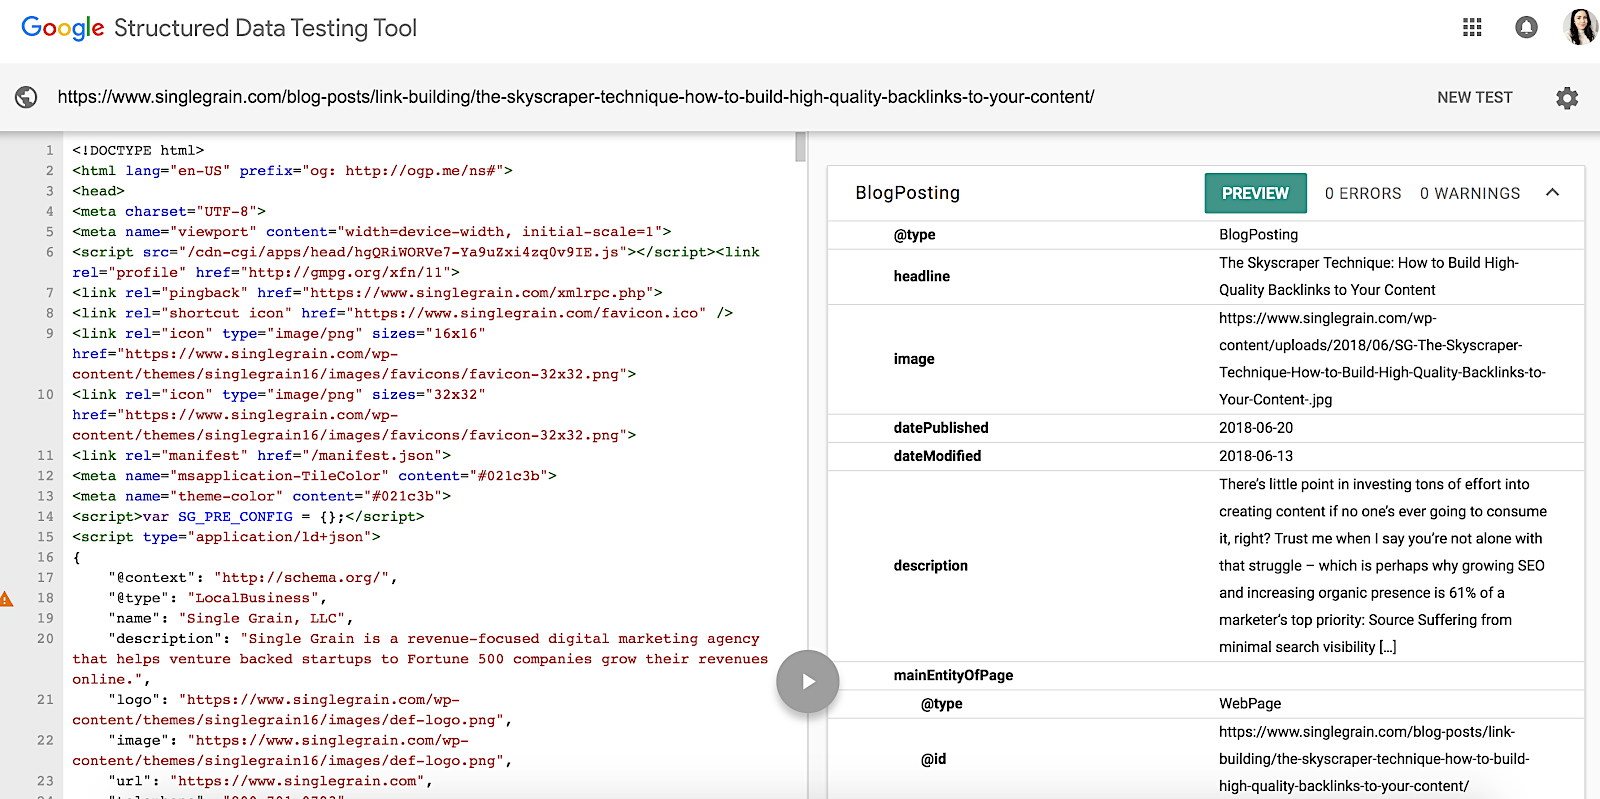This screenshot has width=1600, height=799.
Task: Open the Google apps grid
Action: (x=1472, y=28)
